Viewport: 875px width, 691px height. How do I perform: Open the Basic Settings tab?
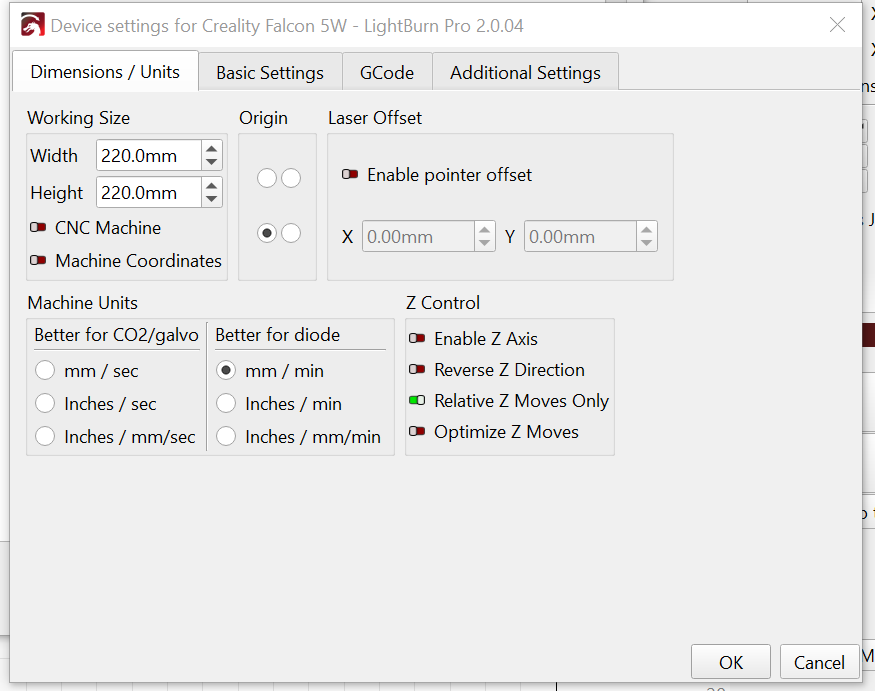[x=269, y=73]
